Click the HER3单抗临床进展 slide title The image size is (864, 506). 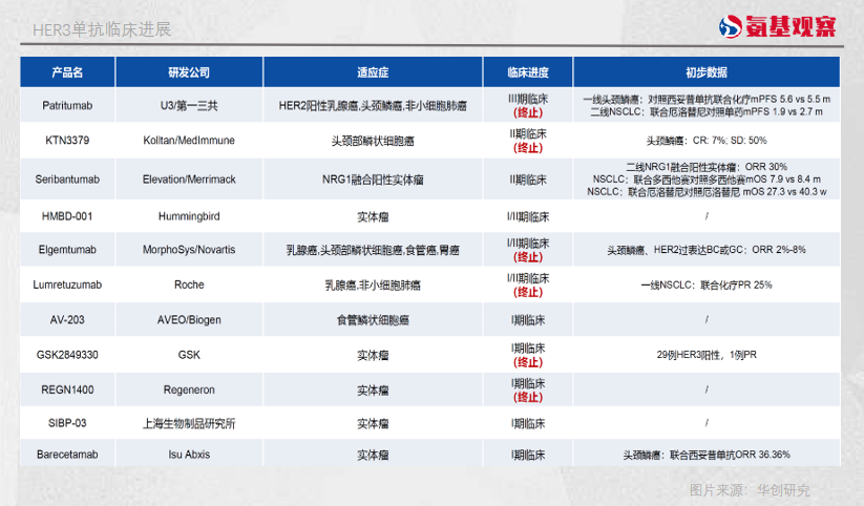pos(102,30)
